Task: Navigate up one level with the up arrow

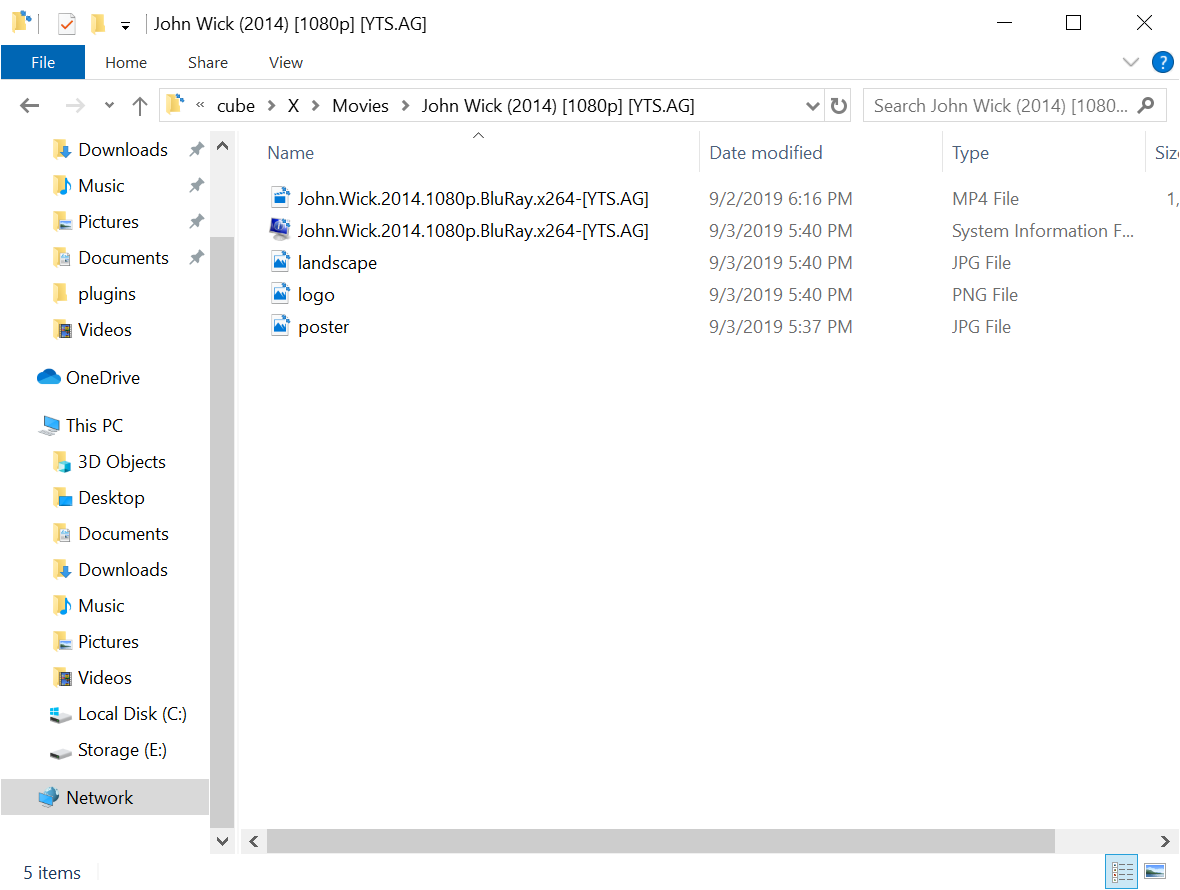Action: [x=139, y=105]
